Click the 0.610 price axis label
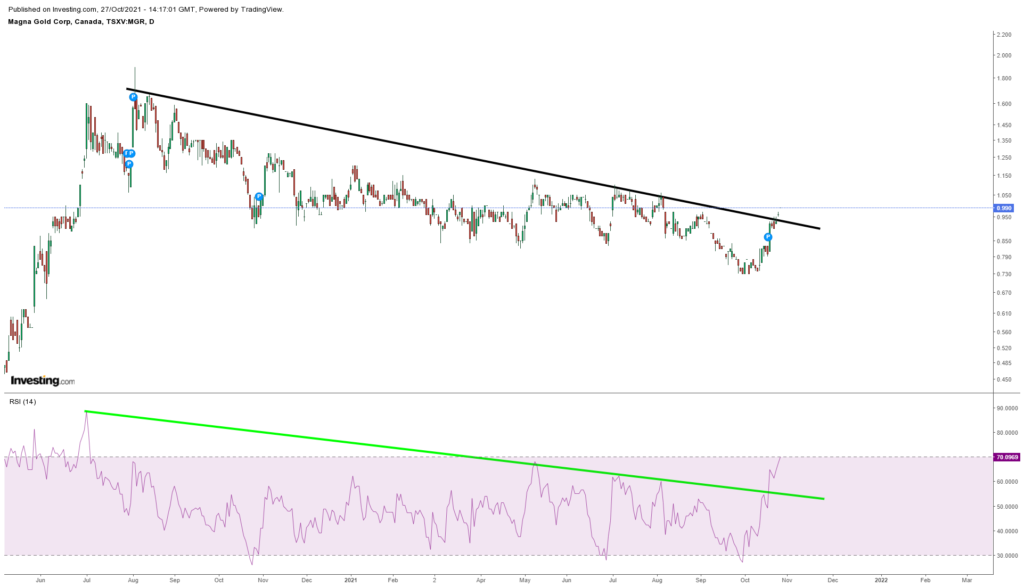 (x=1004, y=313)
